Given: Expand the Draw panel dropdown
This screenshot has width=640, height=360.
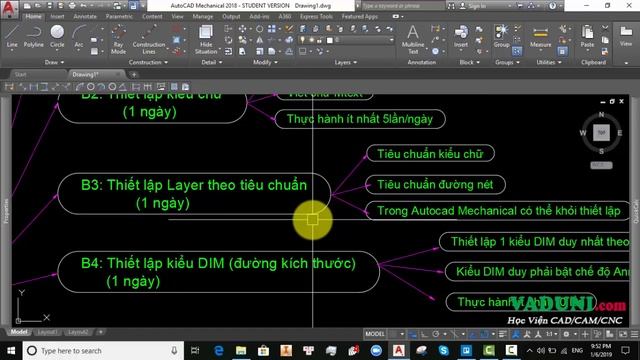Looking at the screenshot, I should [54, 62].
